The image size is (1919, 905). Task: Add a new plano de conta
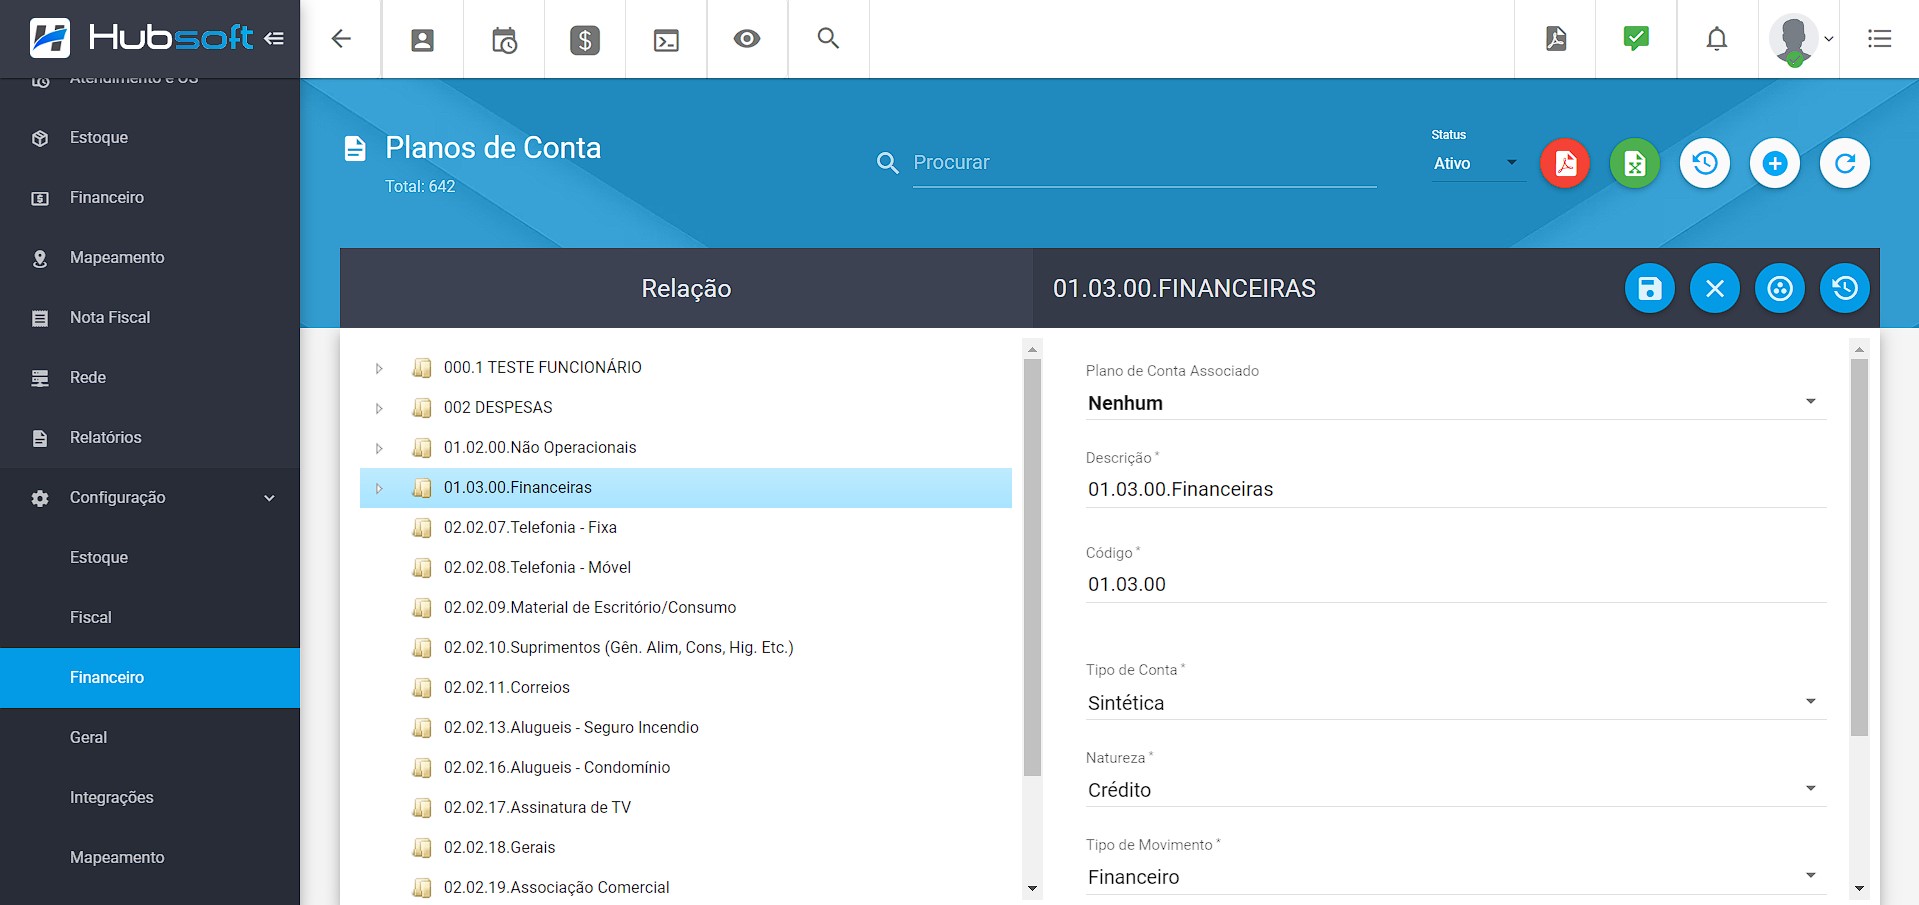[x=1775, y=163]
